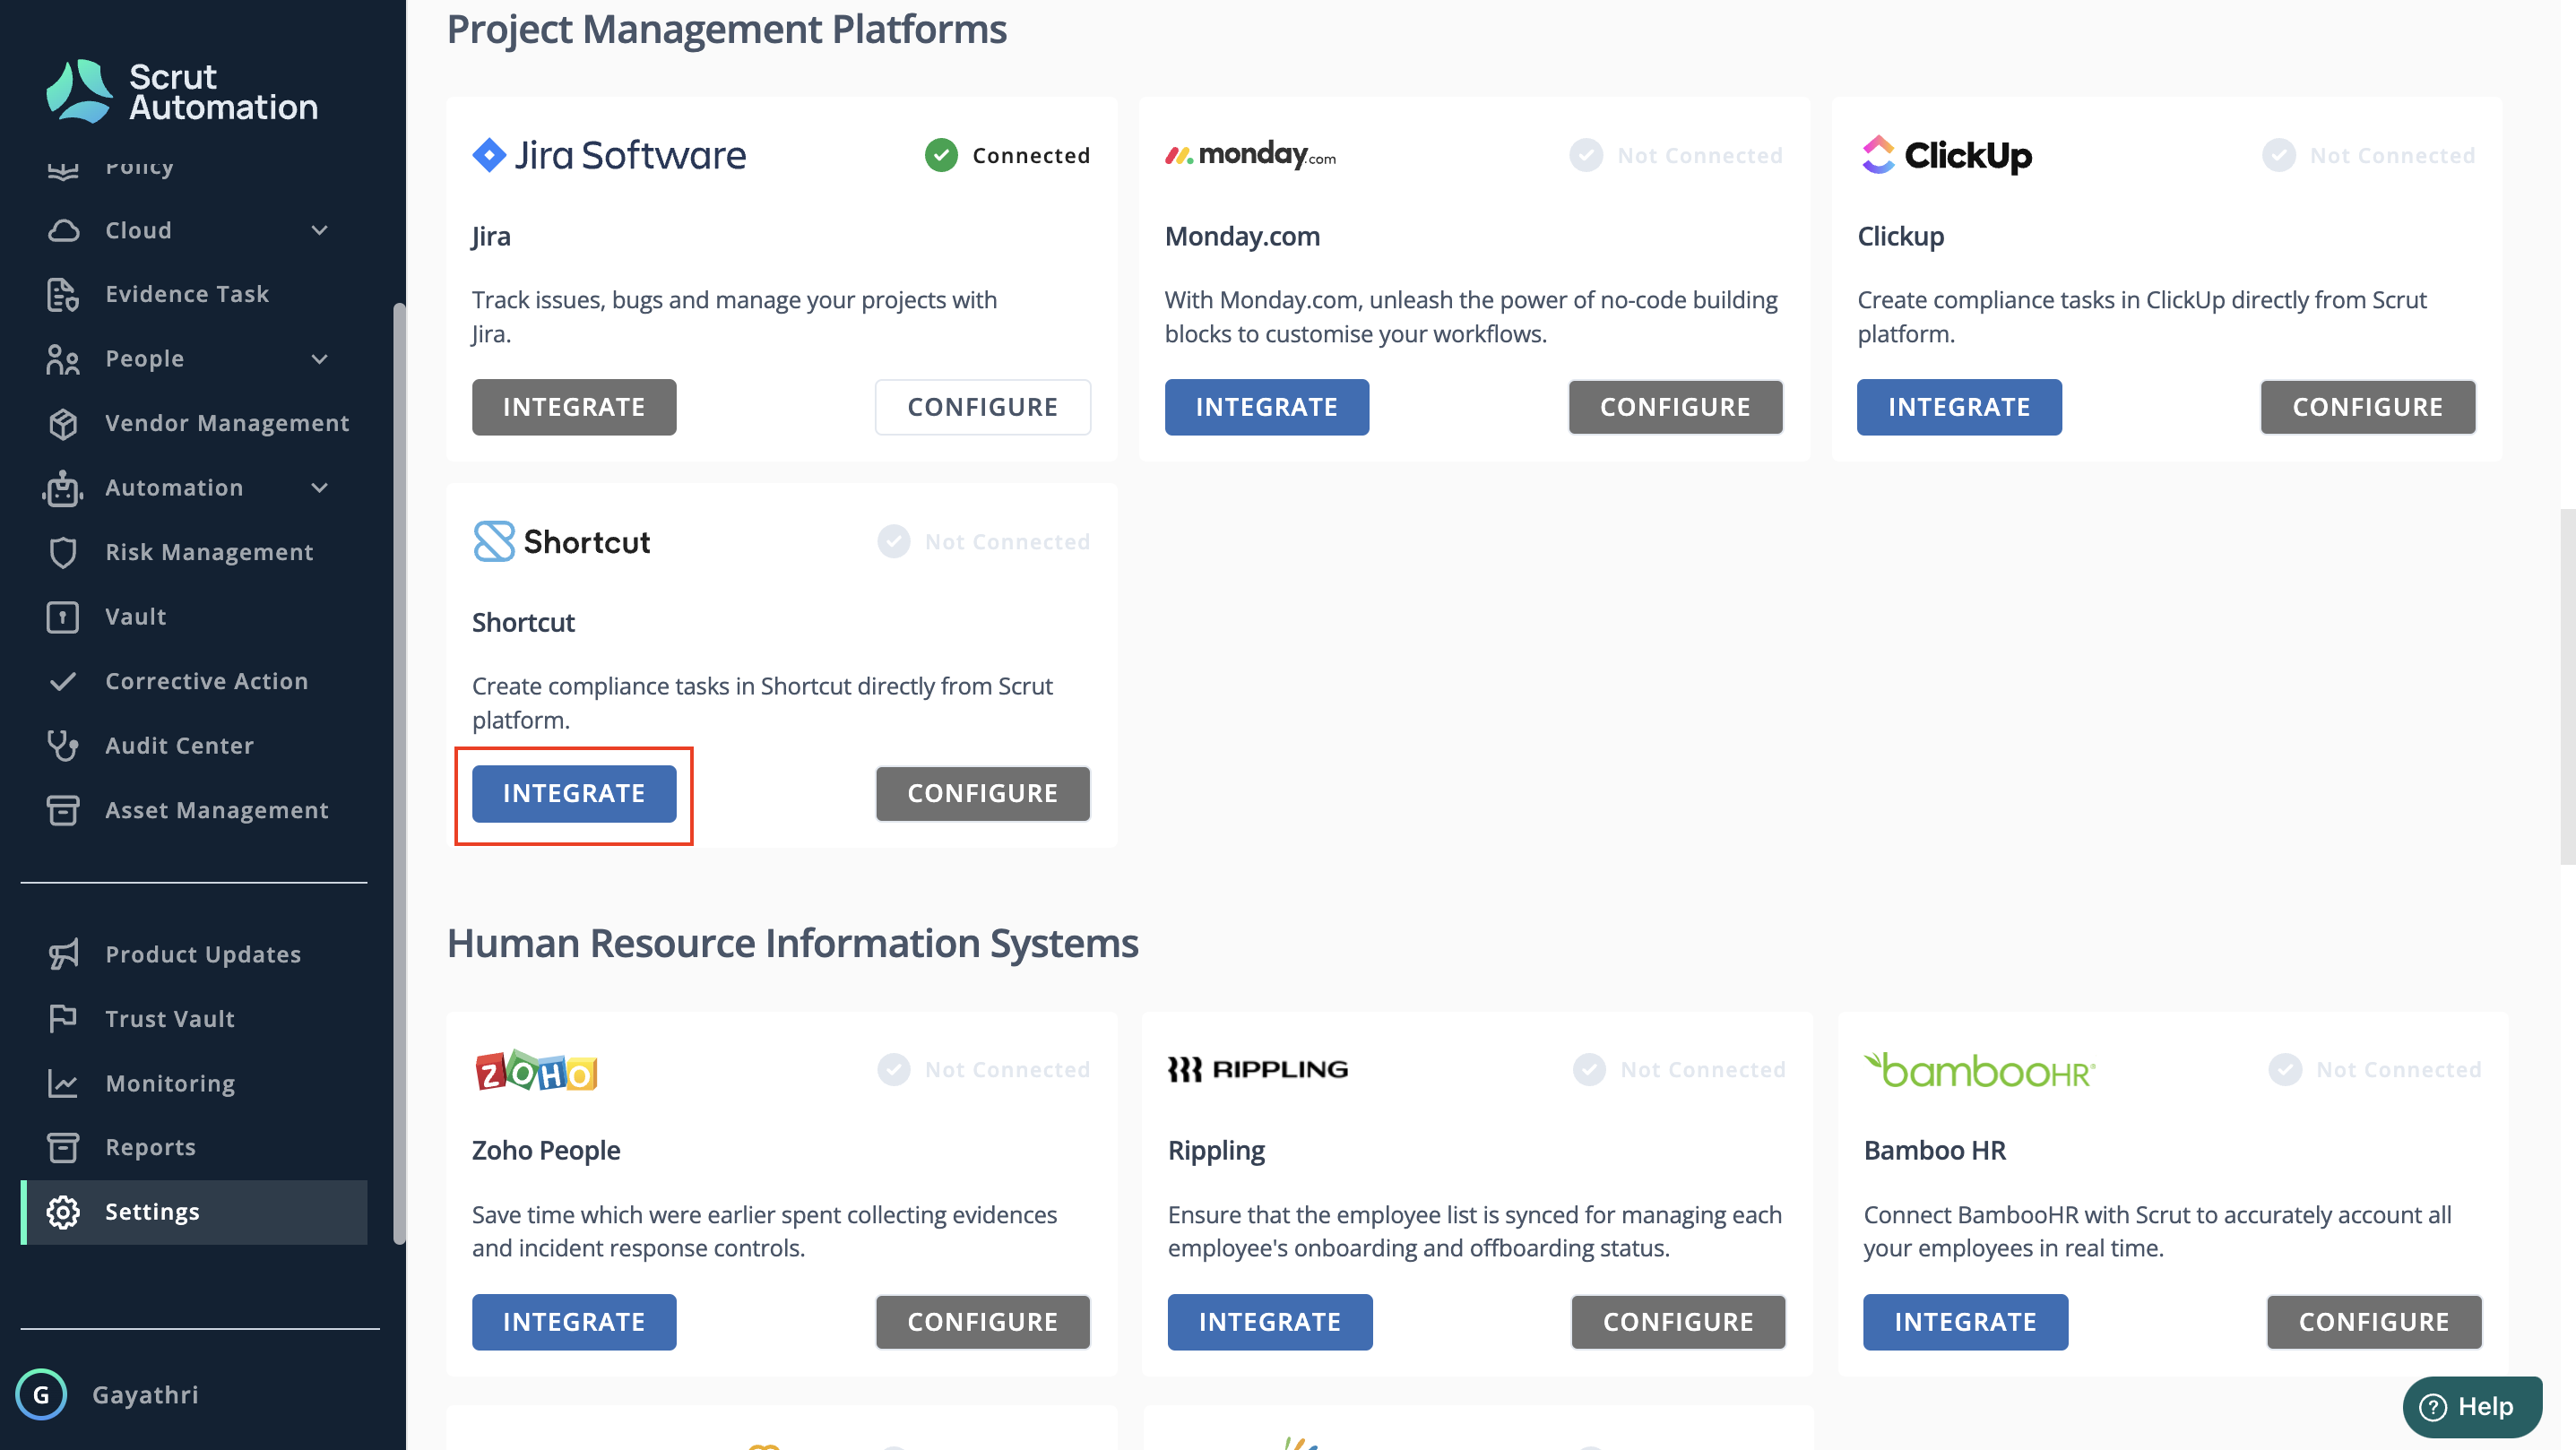Click the Settings gear icon
The image size is (2576, 1450).
[63, 1212]
